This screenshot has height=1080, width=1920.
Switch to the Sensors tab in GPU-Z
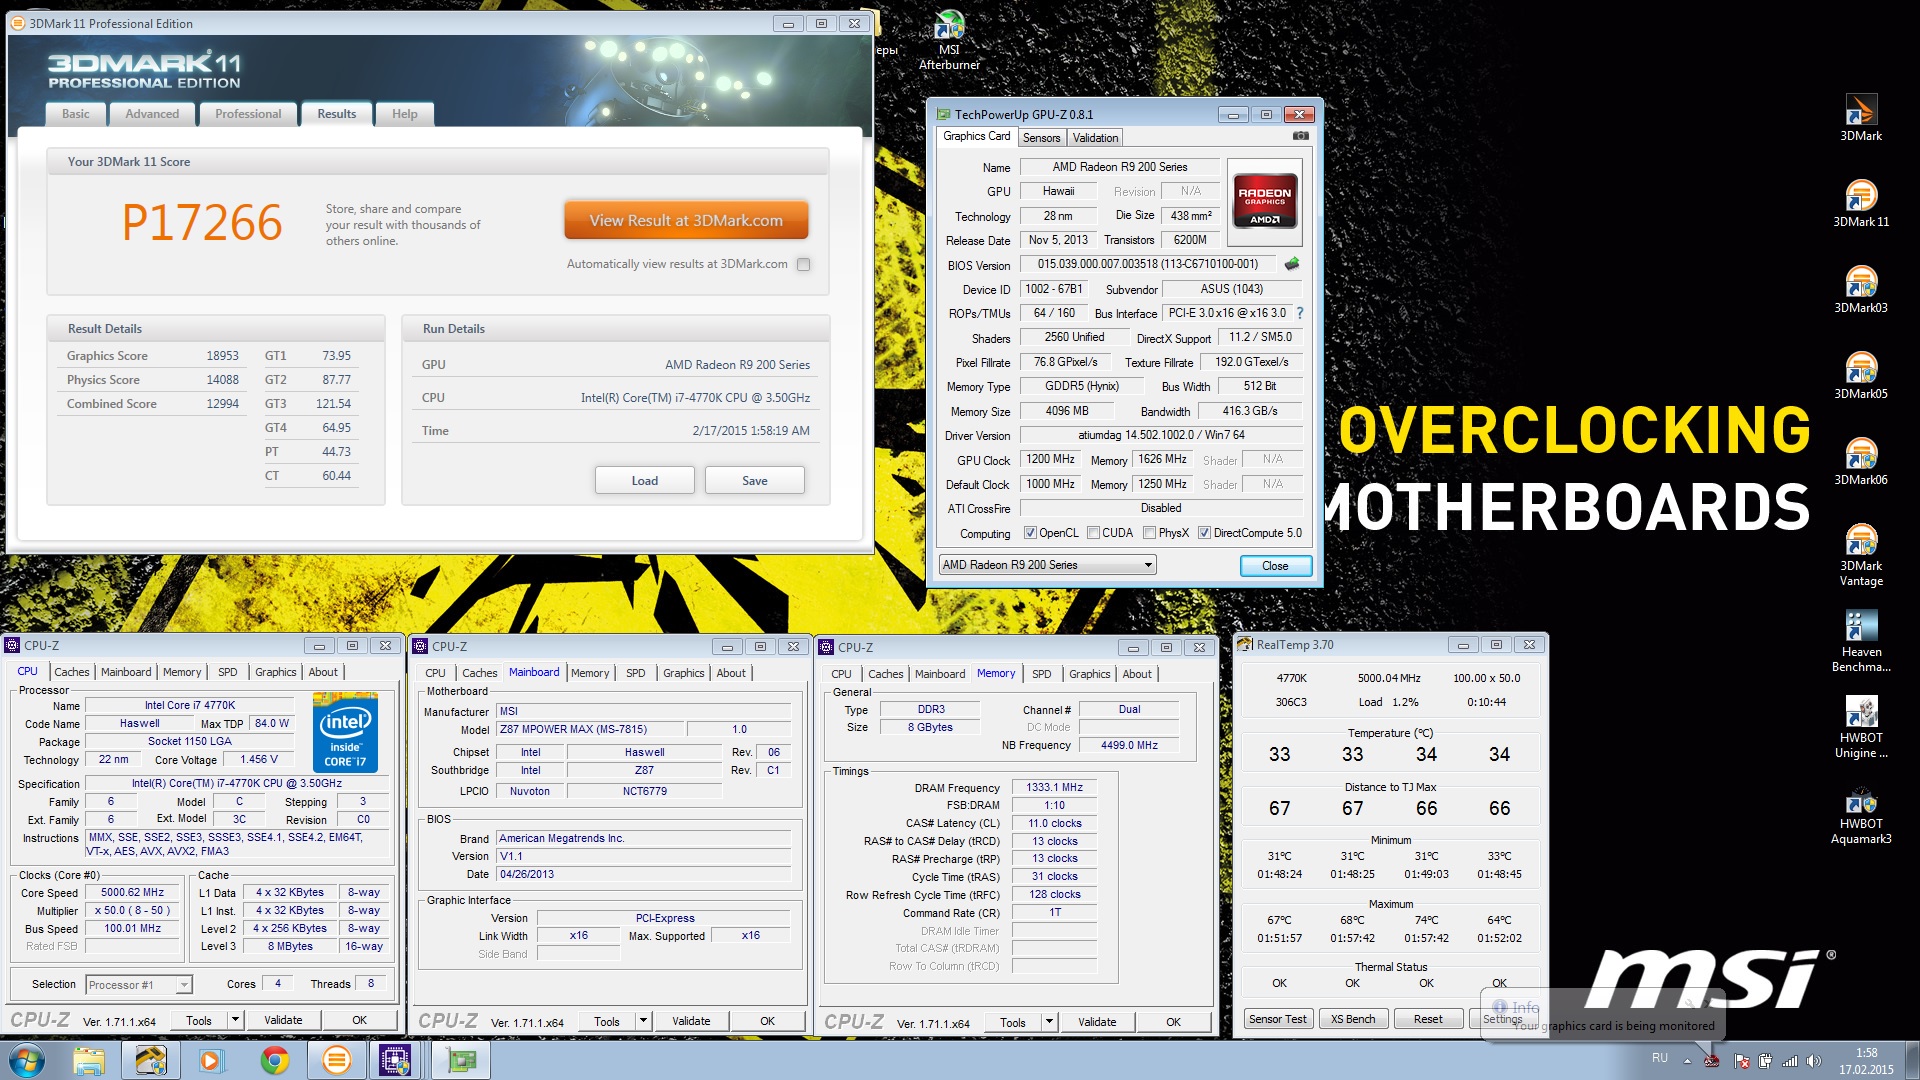[x=1041, y=138]
